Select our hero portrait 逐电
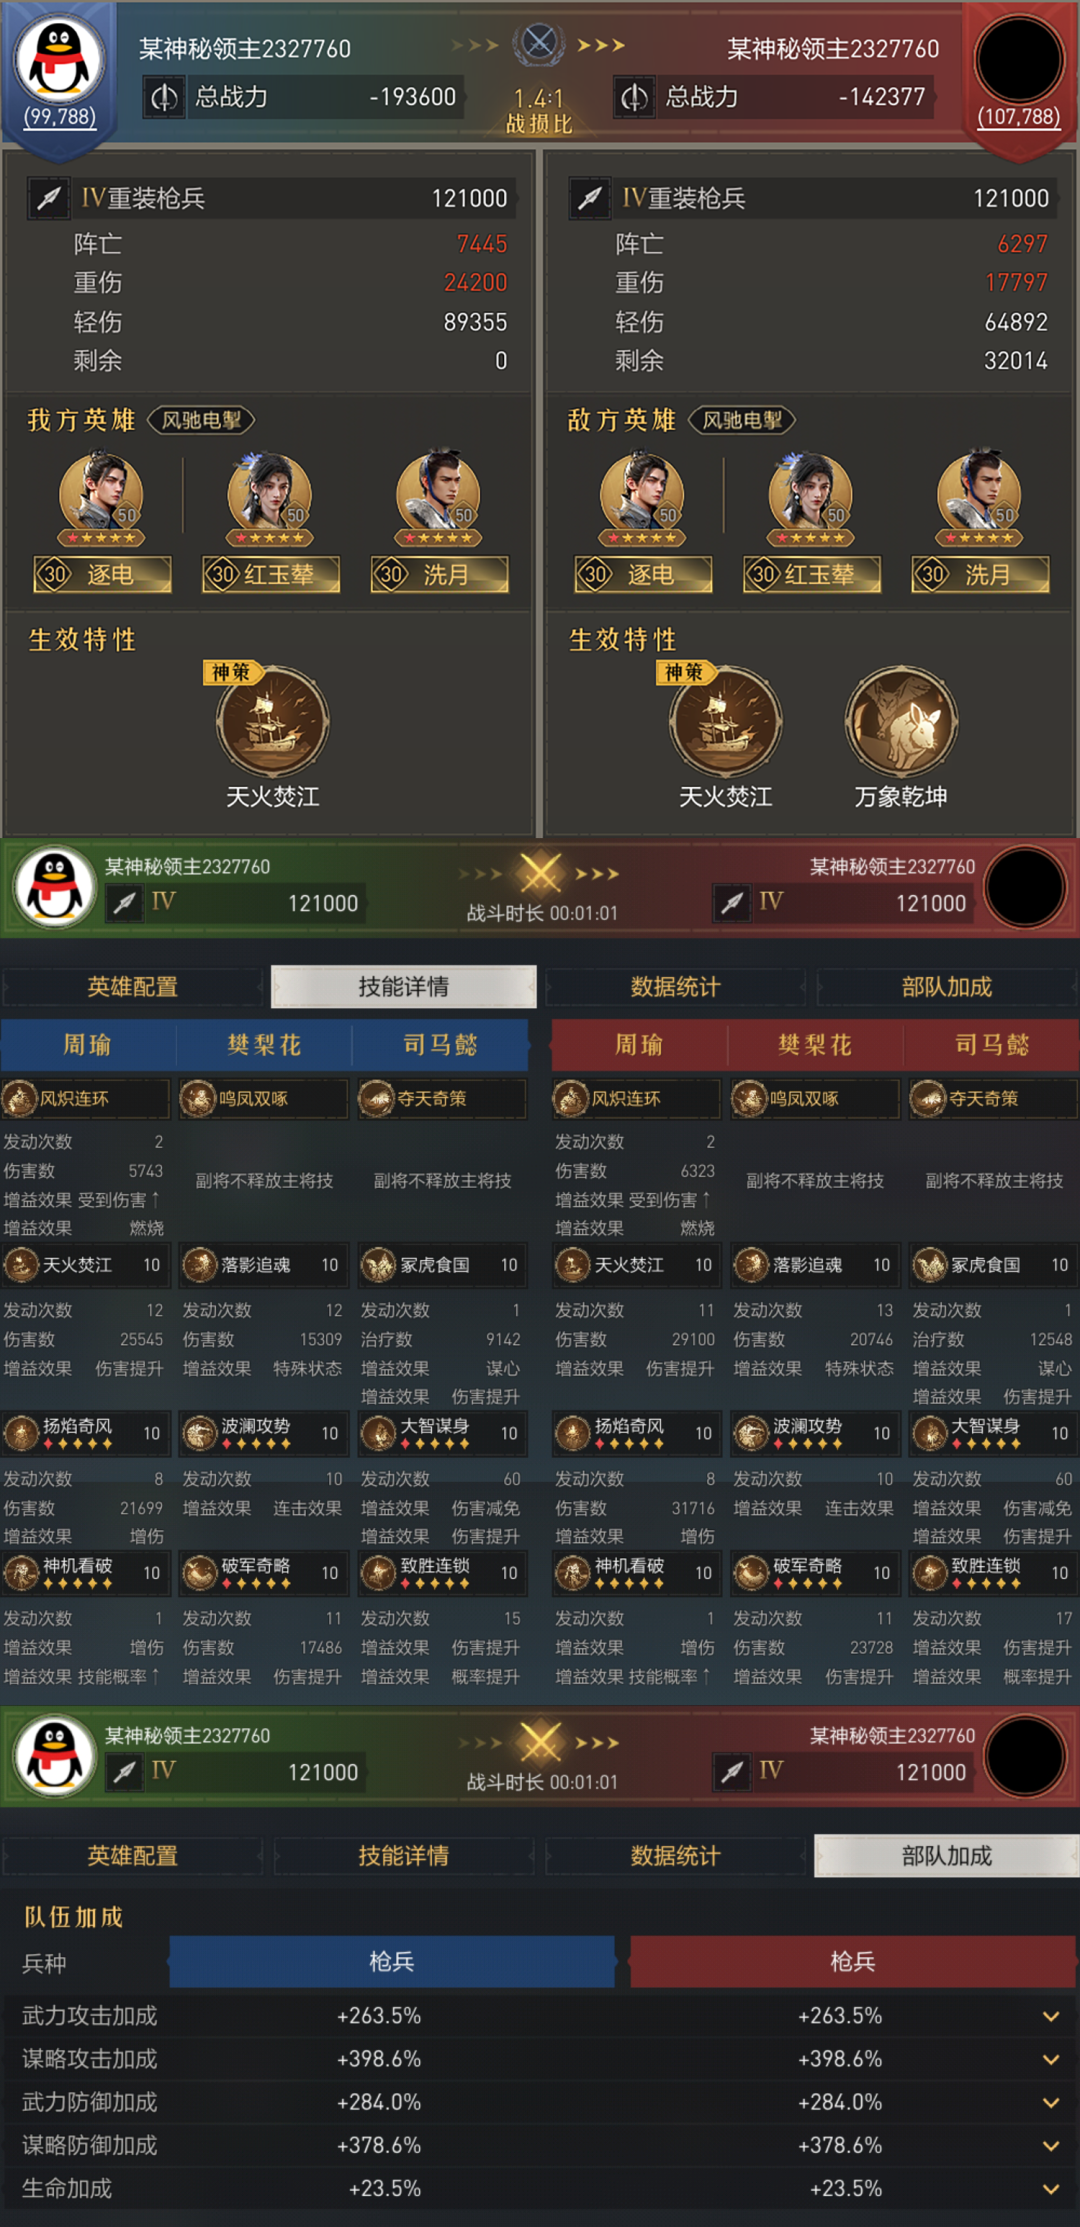1080x2227 pixels. (x=101, y=496)
